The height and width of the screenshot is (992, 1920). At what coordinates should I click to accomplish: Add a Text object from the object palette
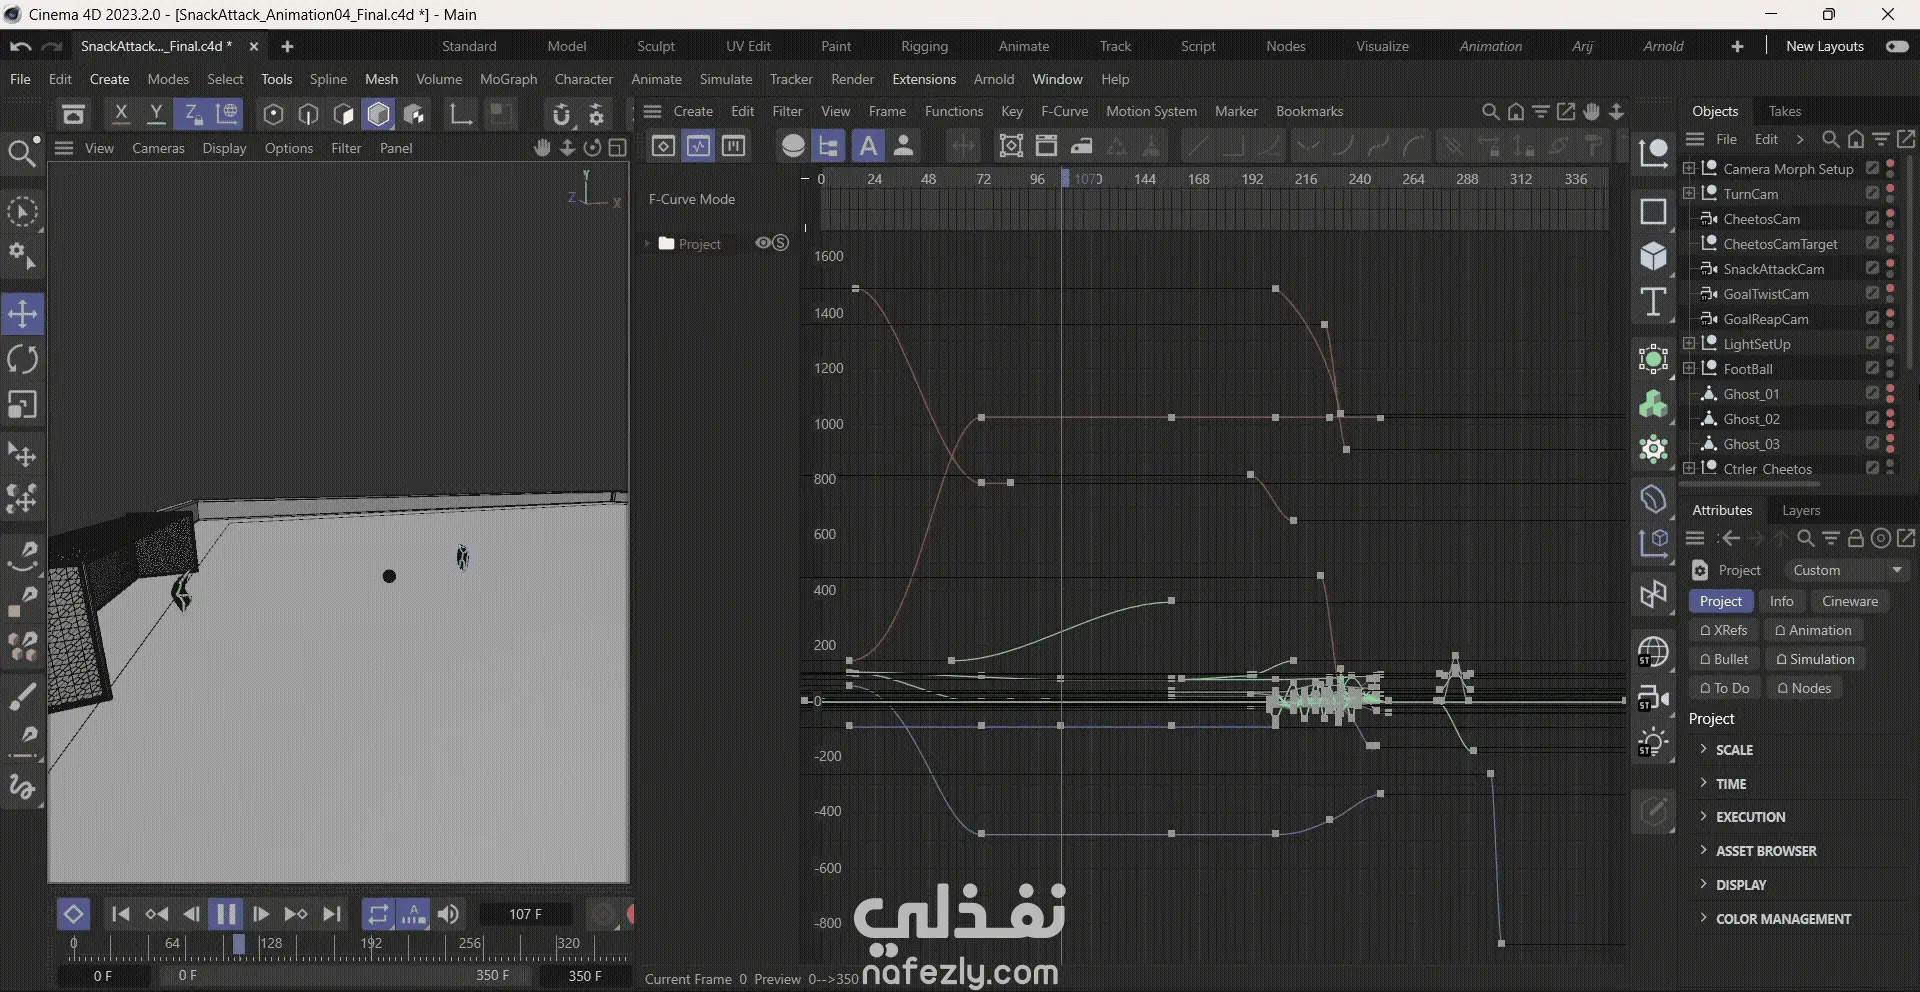point(1653,302)
